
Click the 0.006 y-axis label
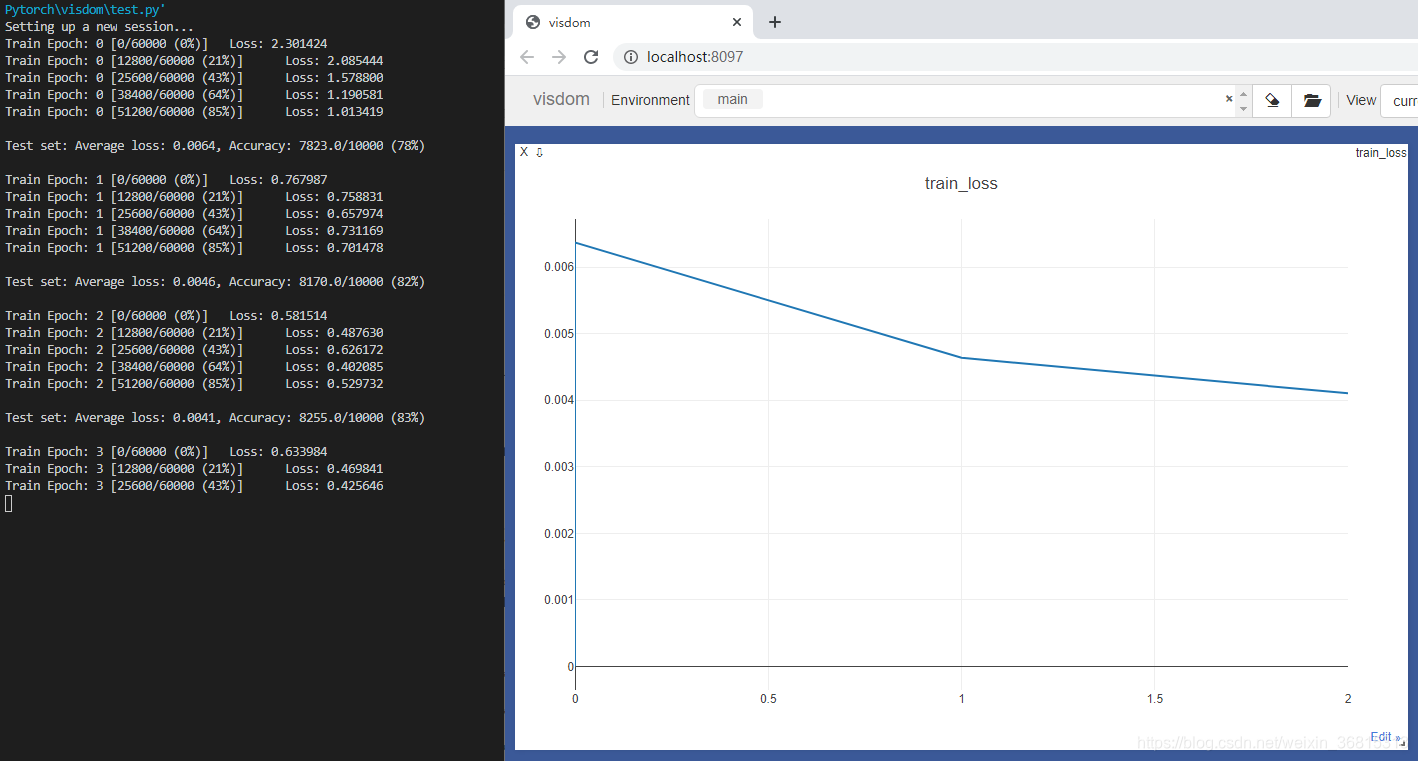coord(559,267)
